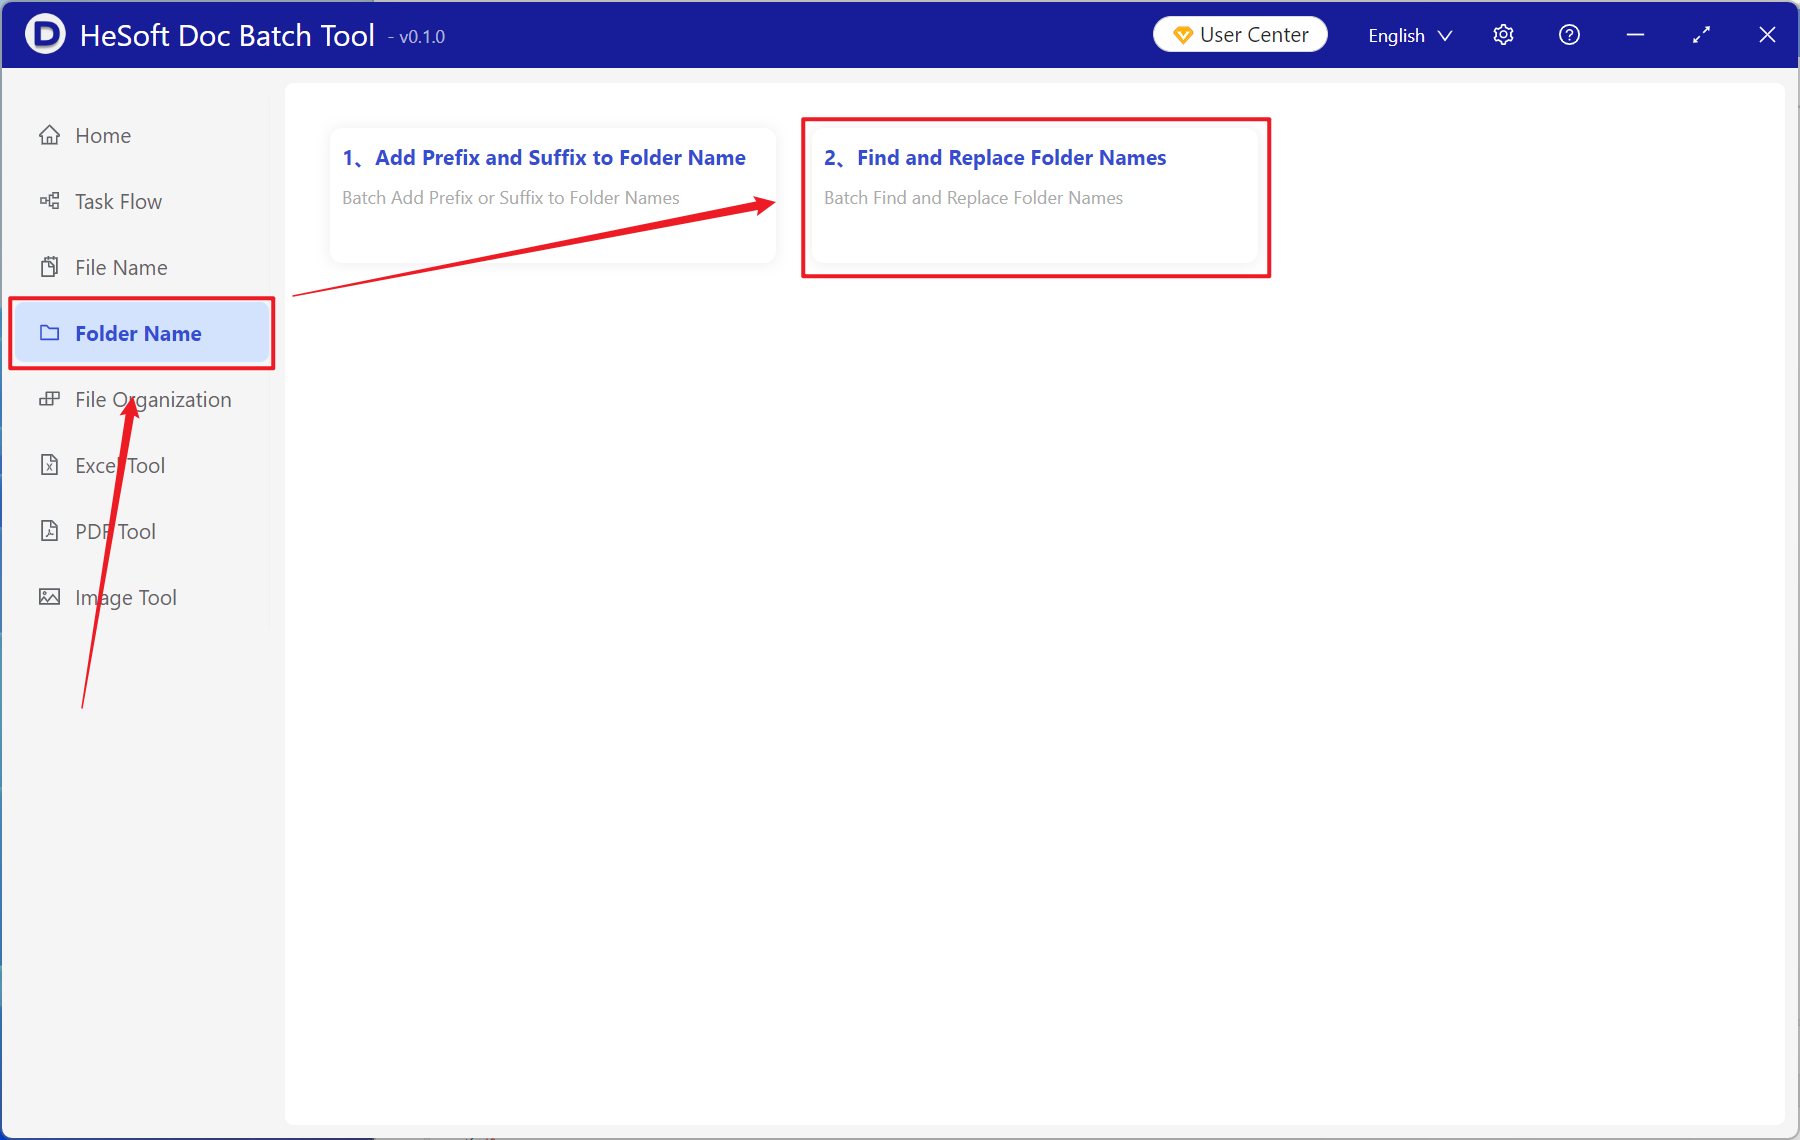Switch to File Name section

pyautogui.click(x=141, y=267)
